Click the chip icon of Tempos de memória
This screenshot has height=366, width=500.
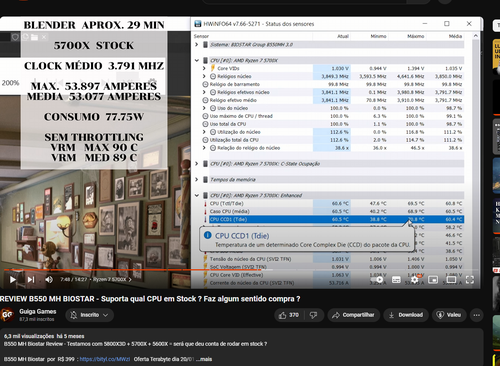coord(205,180)
